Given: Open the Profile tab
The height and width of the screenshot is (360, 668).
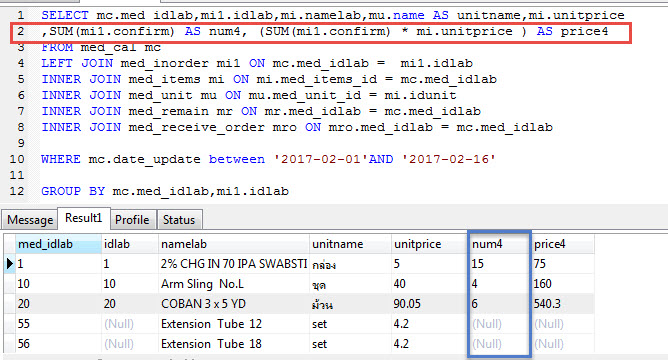Looking at the screenshot, I should [x=132, y=220].
